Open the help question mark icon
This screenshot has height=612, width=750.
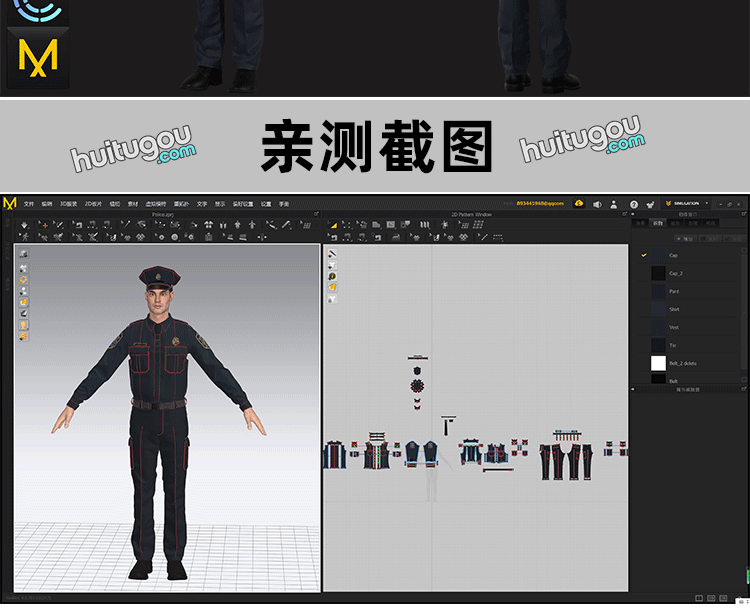point(634,203)
